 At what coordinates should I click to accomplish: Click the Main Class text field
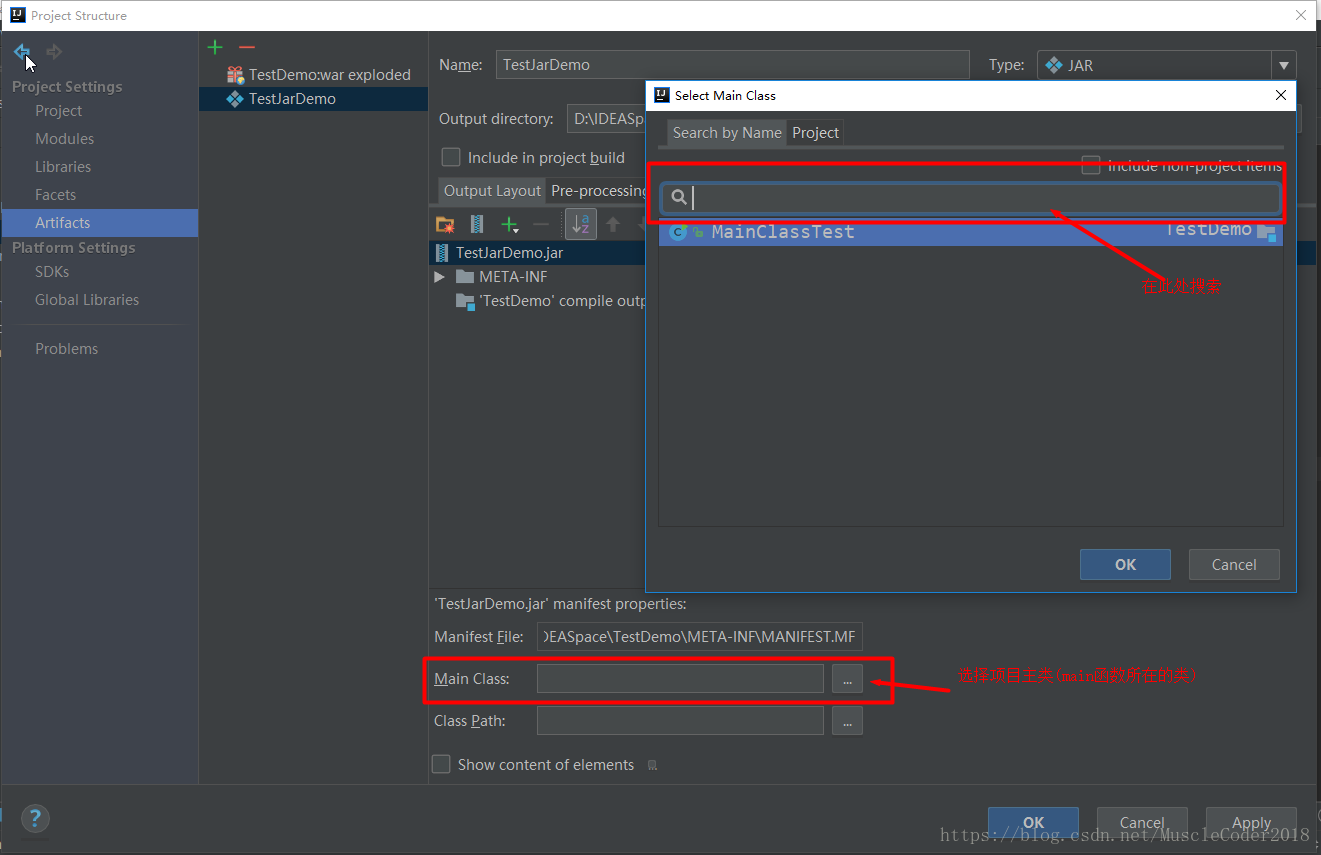[x=680, y=679]
